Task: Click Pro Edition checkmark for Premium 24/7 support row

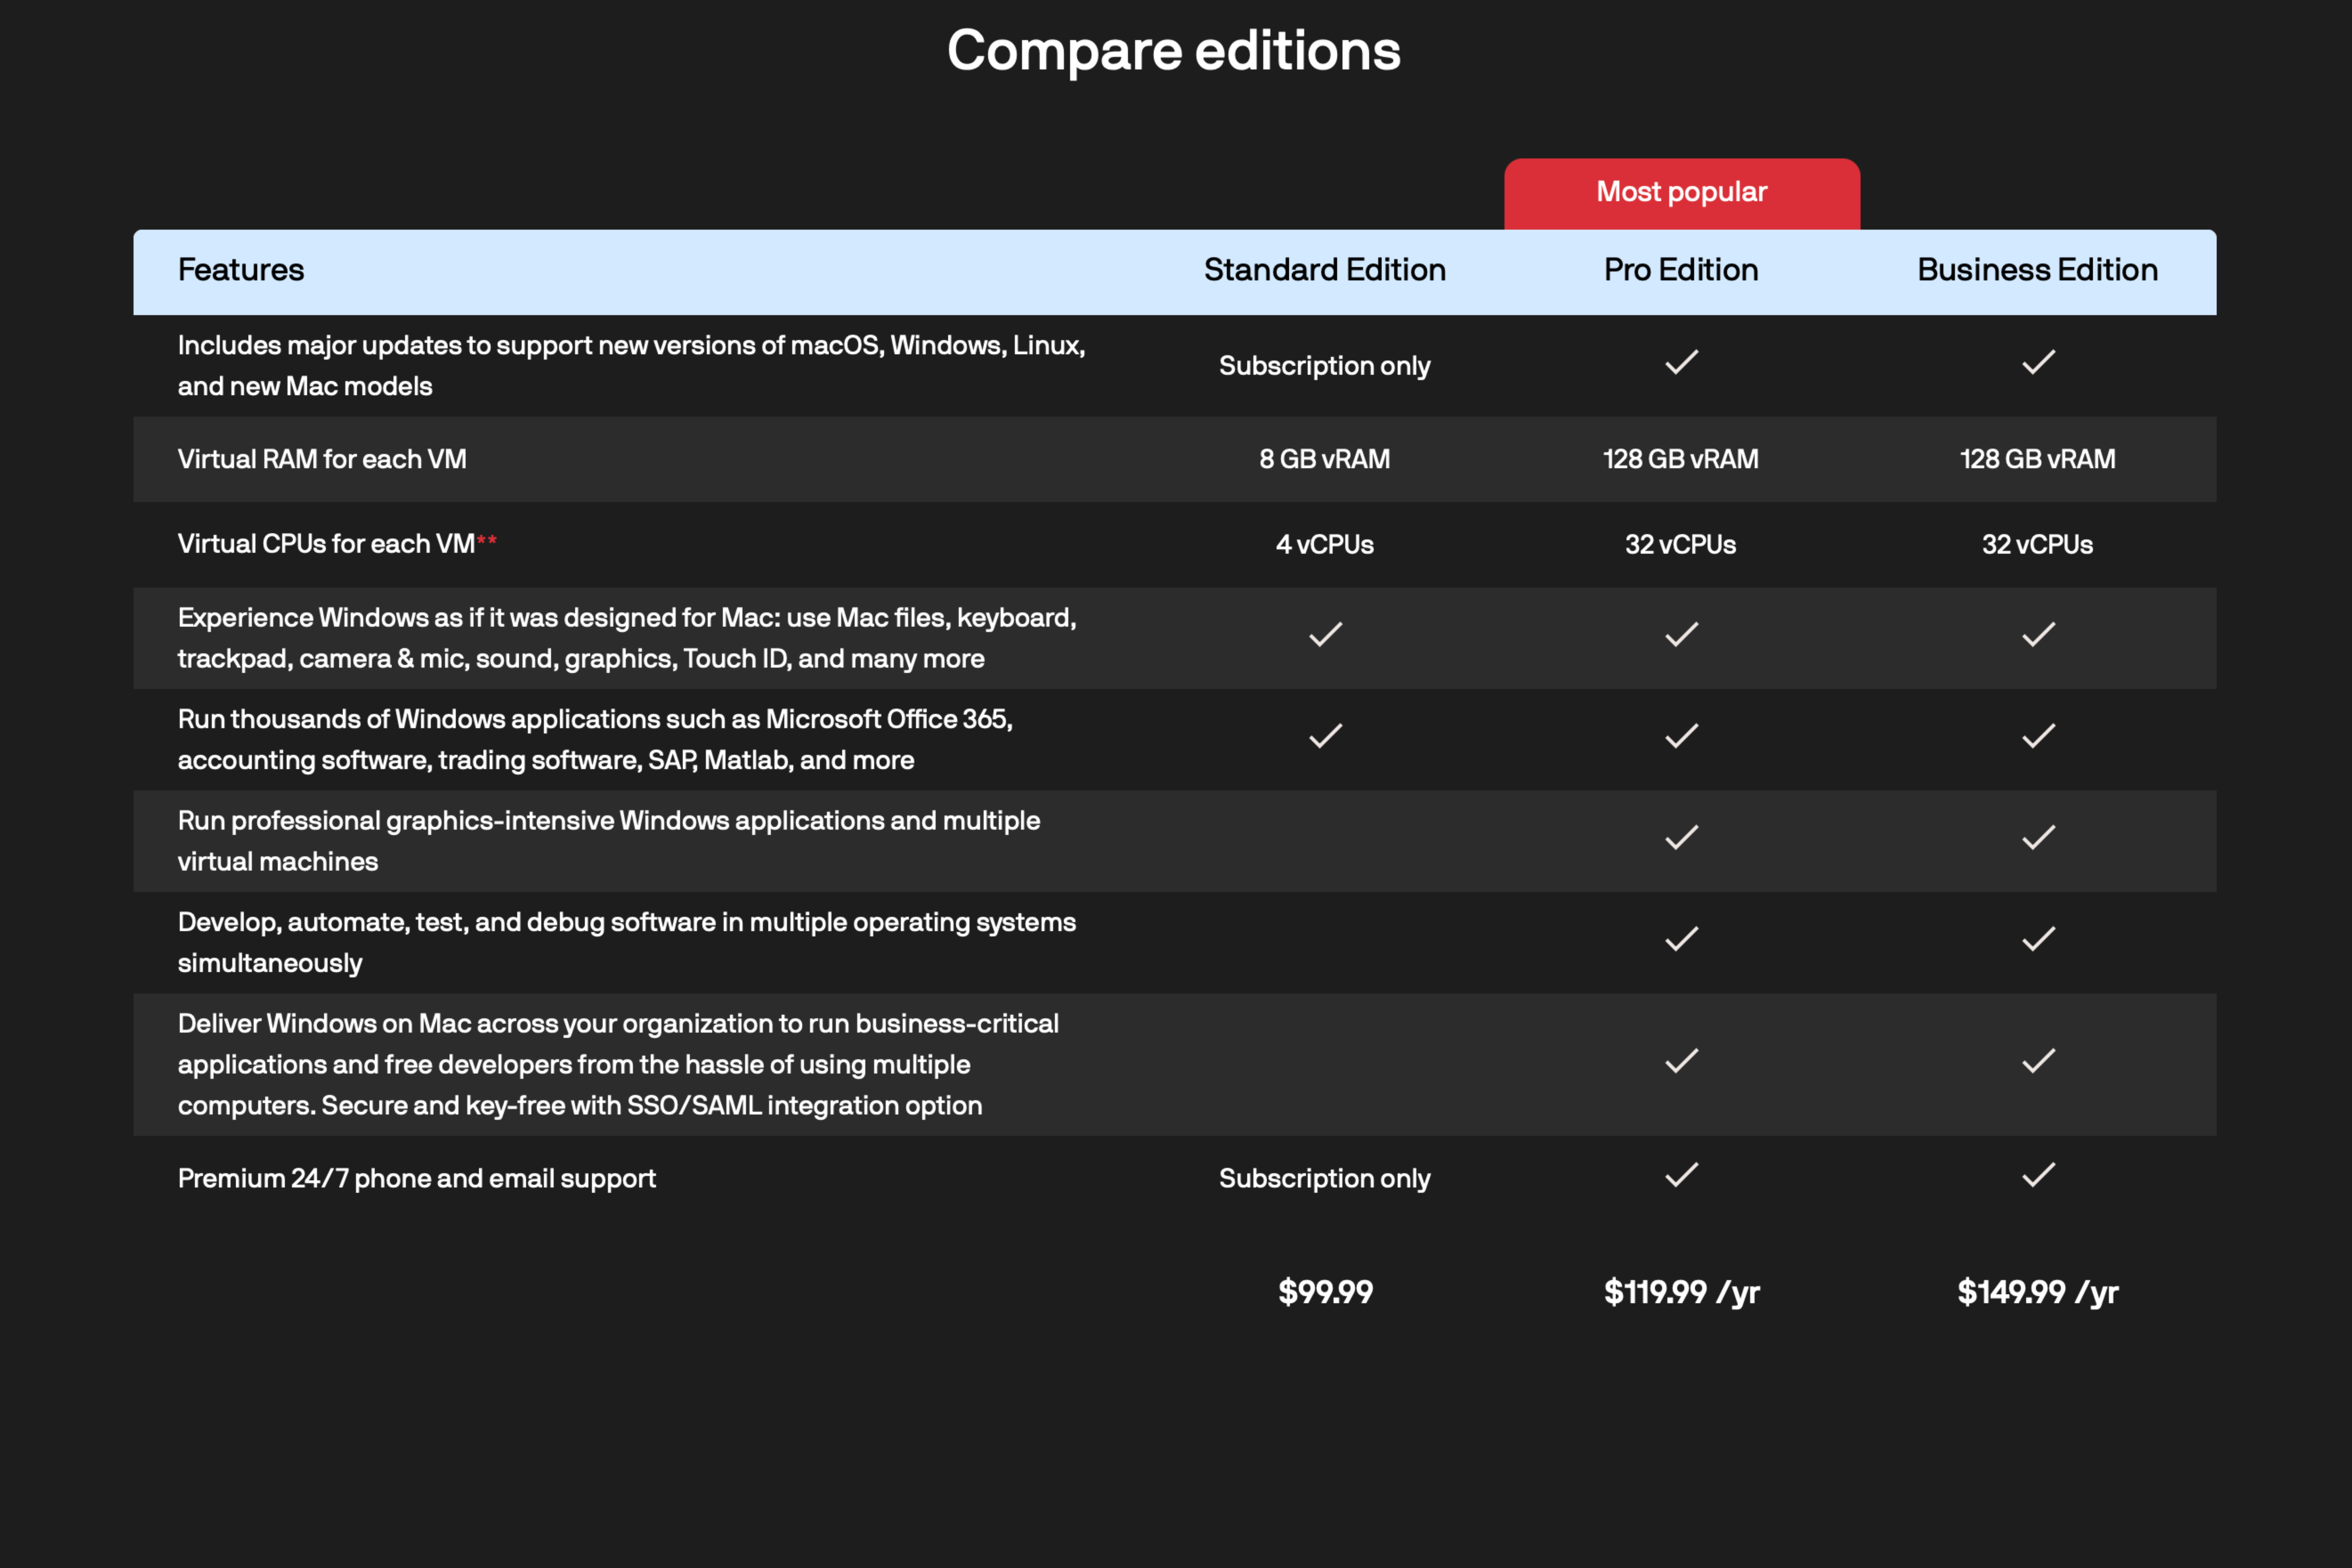Action: [1681, 1175]
